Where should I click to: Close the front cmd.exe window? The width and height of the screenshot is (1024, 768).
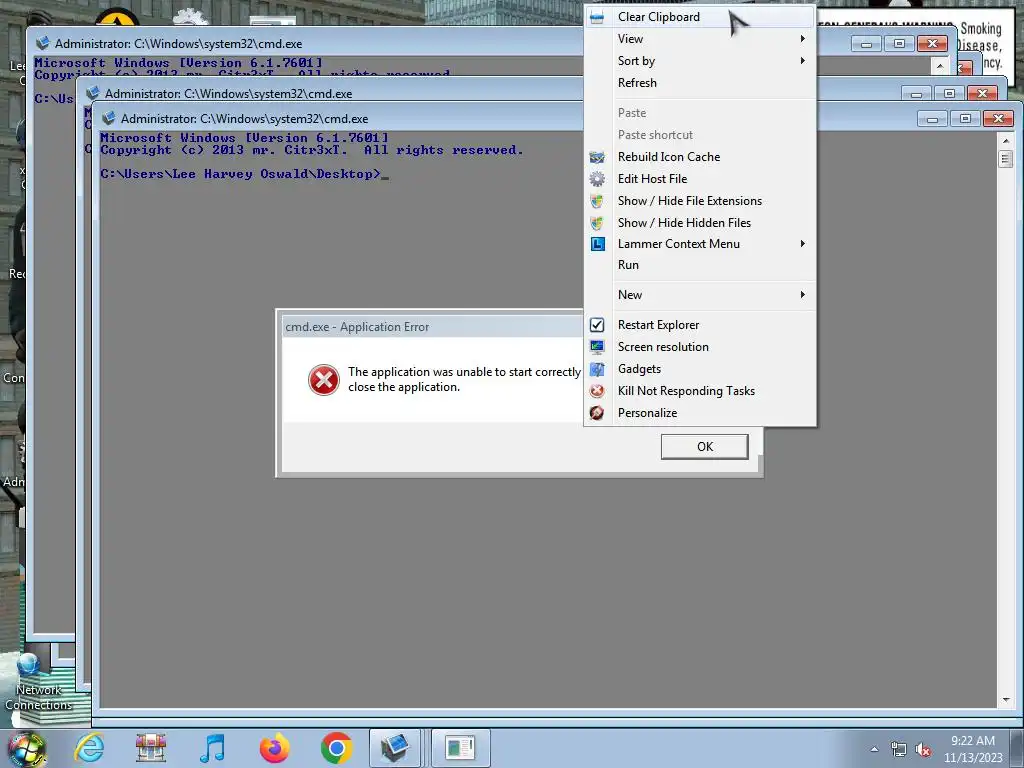tap(999, 119)
